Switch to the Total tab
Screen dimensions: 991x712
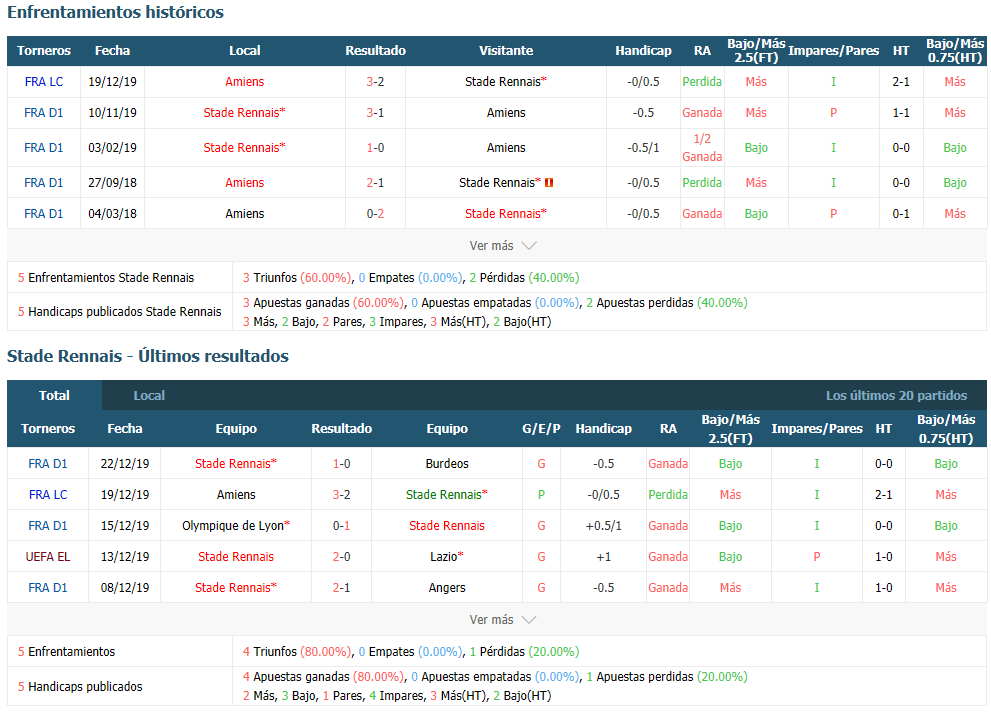(x=54, y=395)
